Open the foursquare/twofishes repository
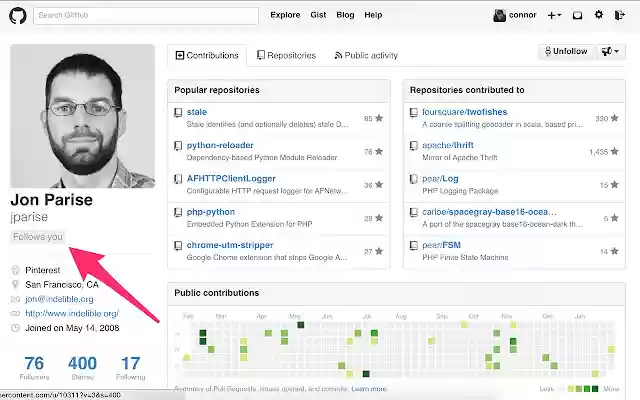Image resolution: width=640 pixels, height=400 pixels. click(x=464, y=112)
